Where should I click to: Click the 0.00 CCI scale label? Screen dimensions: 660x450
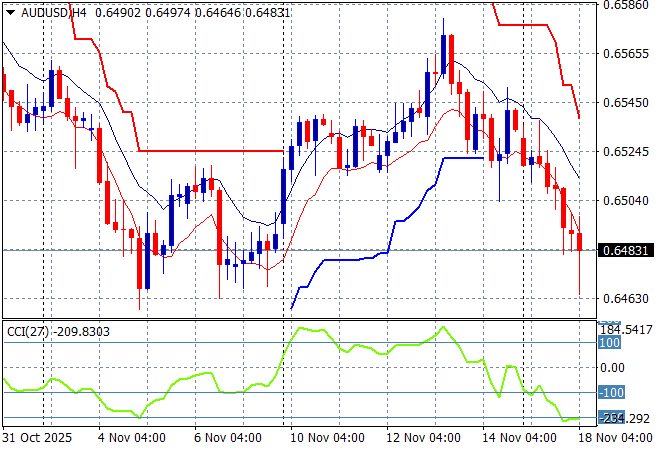click(612, 368)
